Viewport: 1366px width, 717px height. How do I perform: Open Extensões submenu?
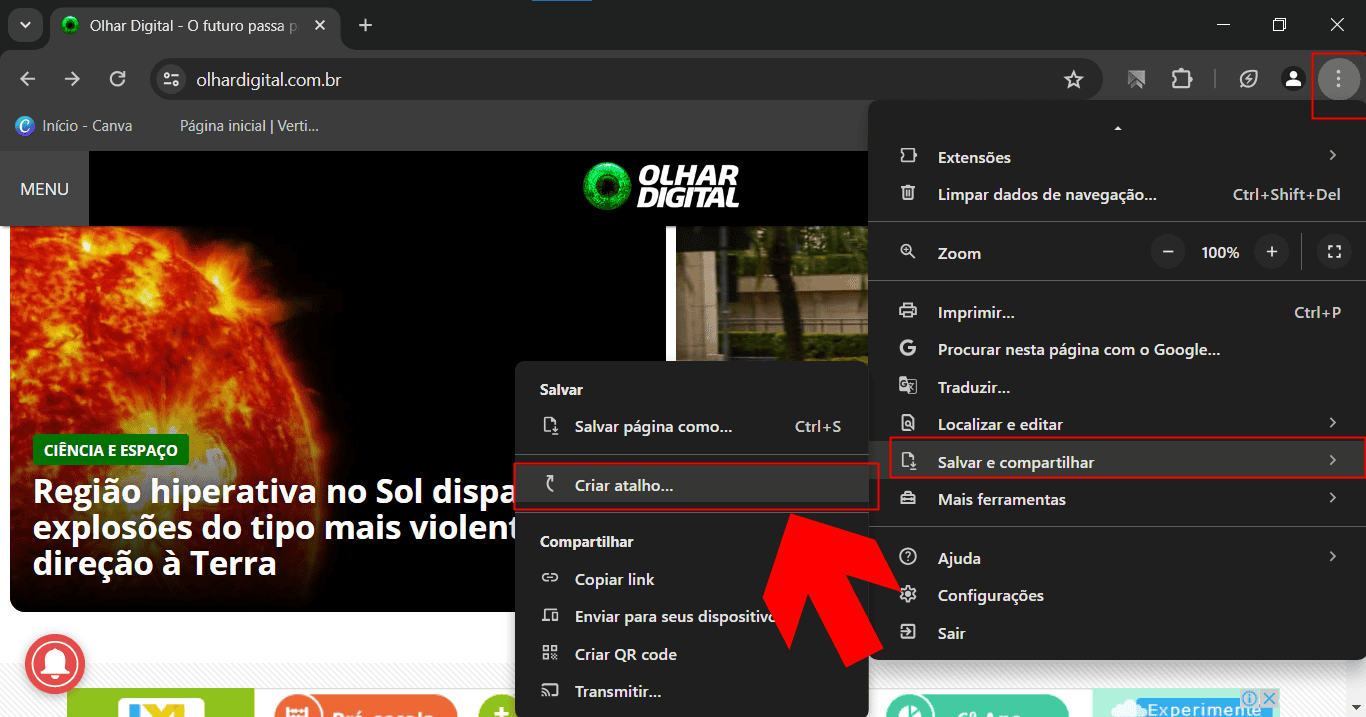[1117, 157]
